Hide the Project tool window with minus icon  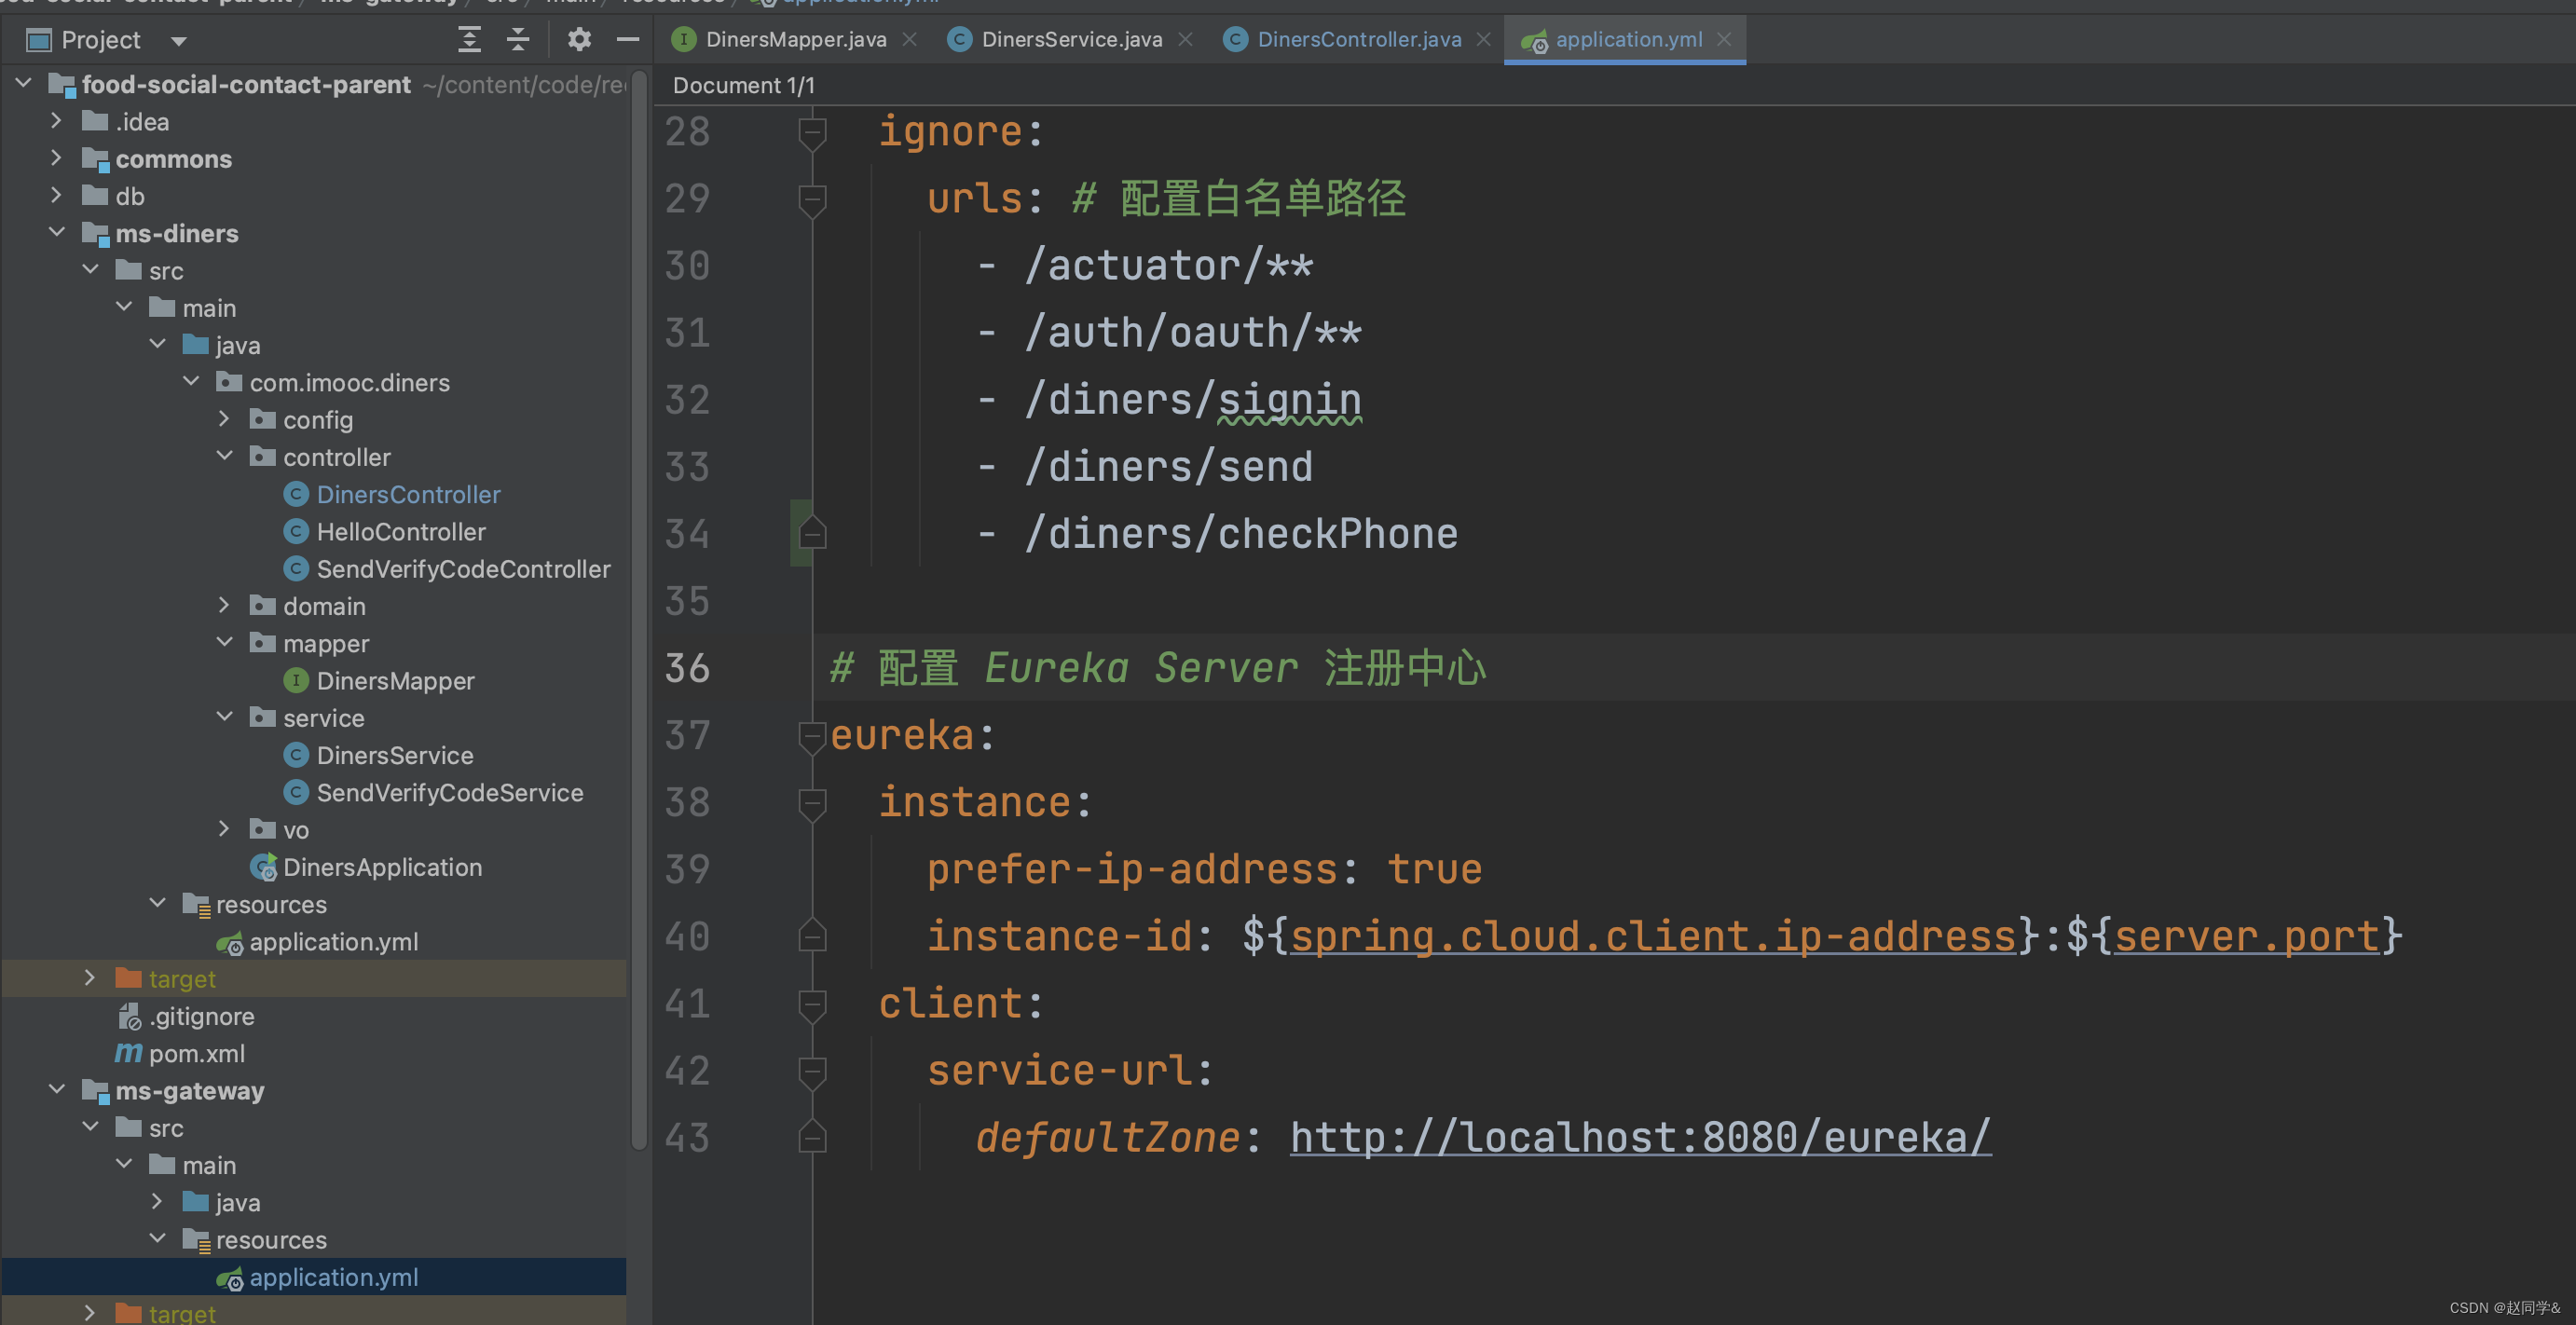(628, 40)
